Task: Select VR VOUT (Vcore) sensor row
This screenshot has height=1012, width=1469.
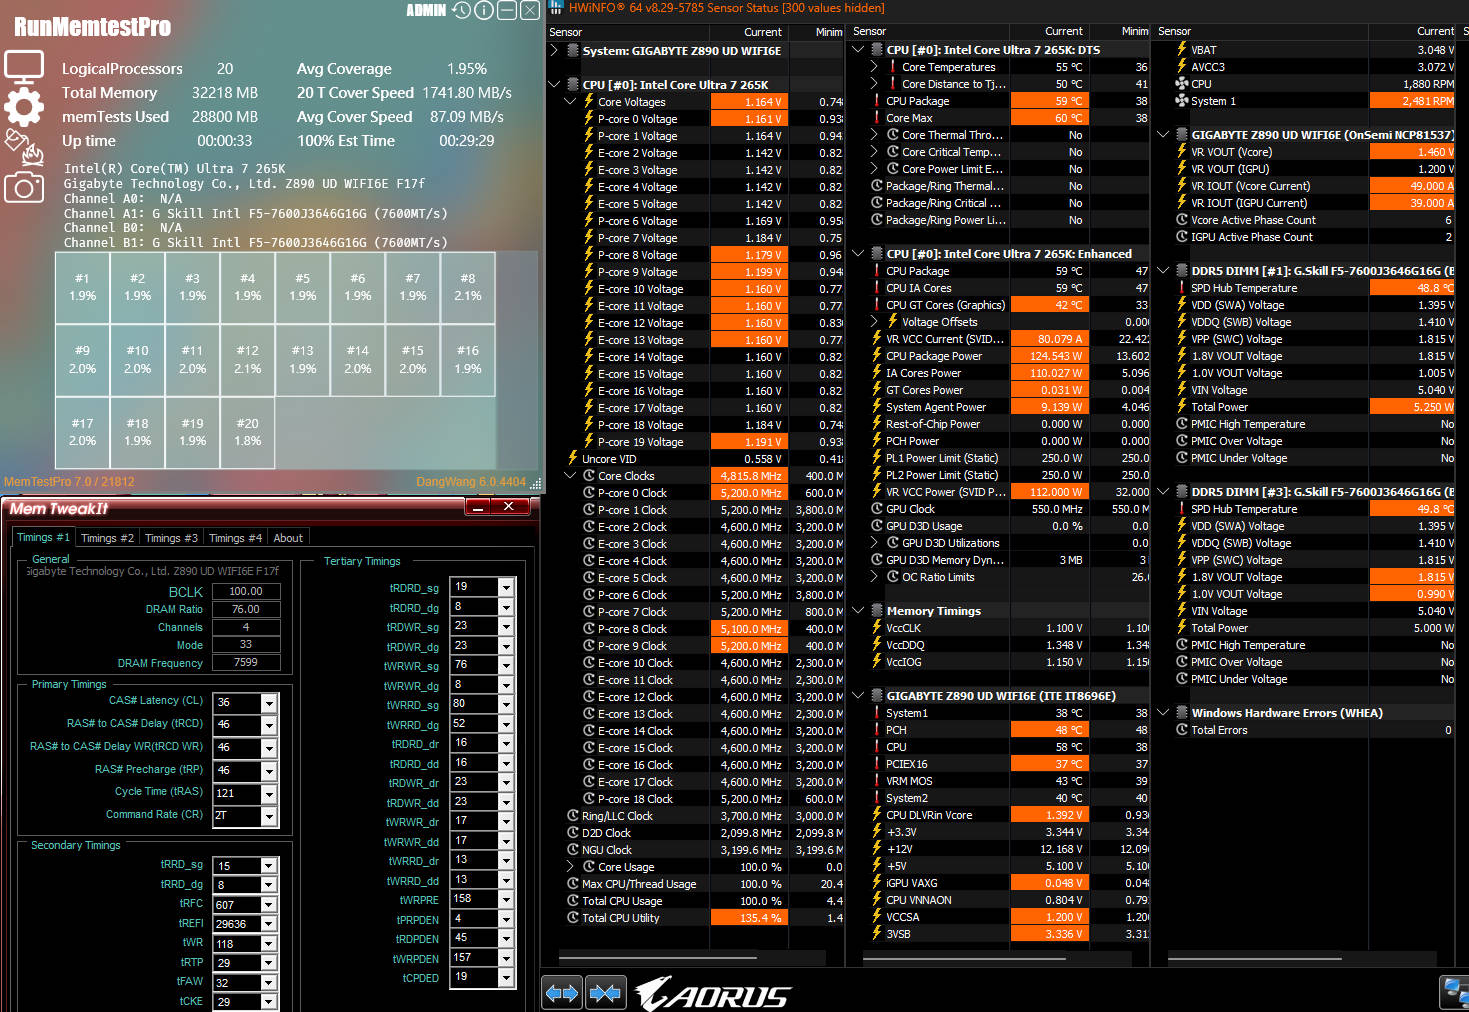Action: pyautogui.click(x=1305, y=151)
